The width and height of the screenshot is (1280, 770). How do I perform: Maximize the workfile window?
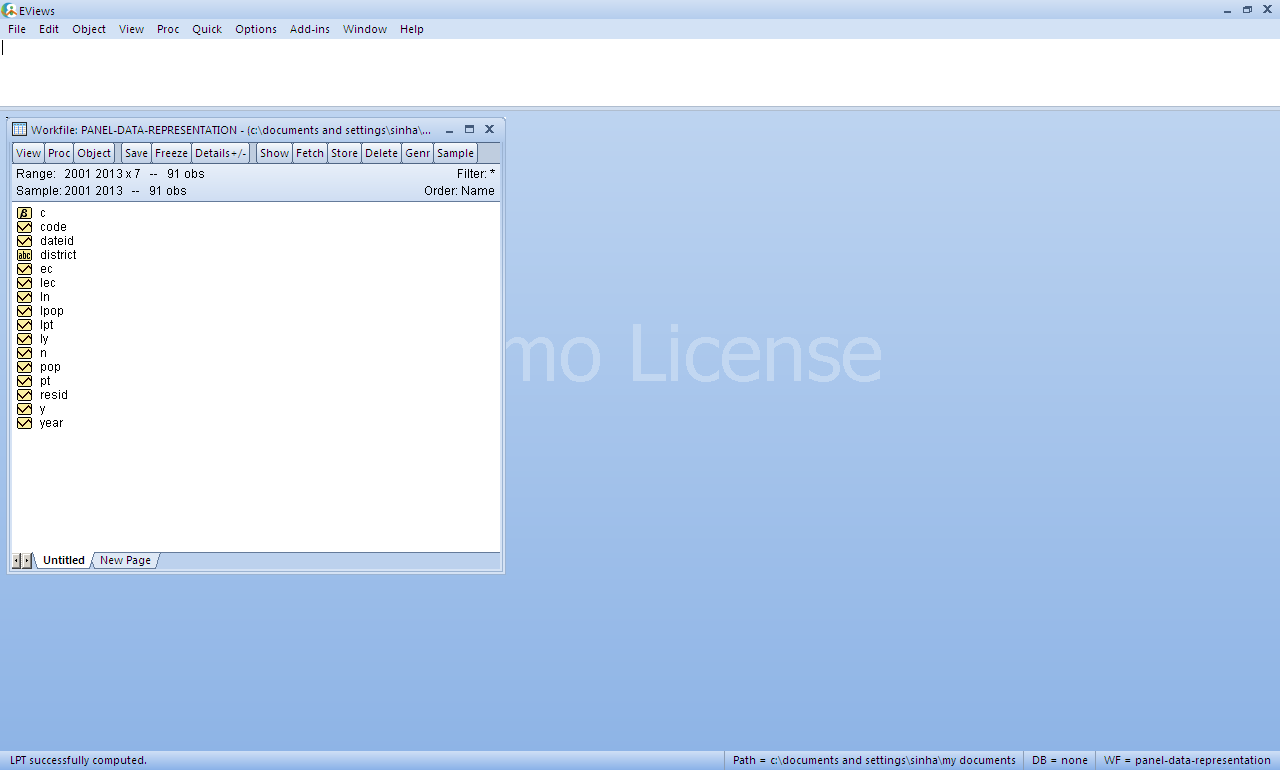[x=469, y=129]
